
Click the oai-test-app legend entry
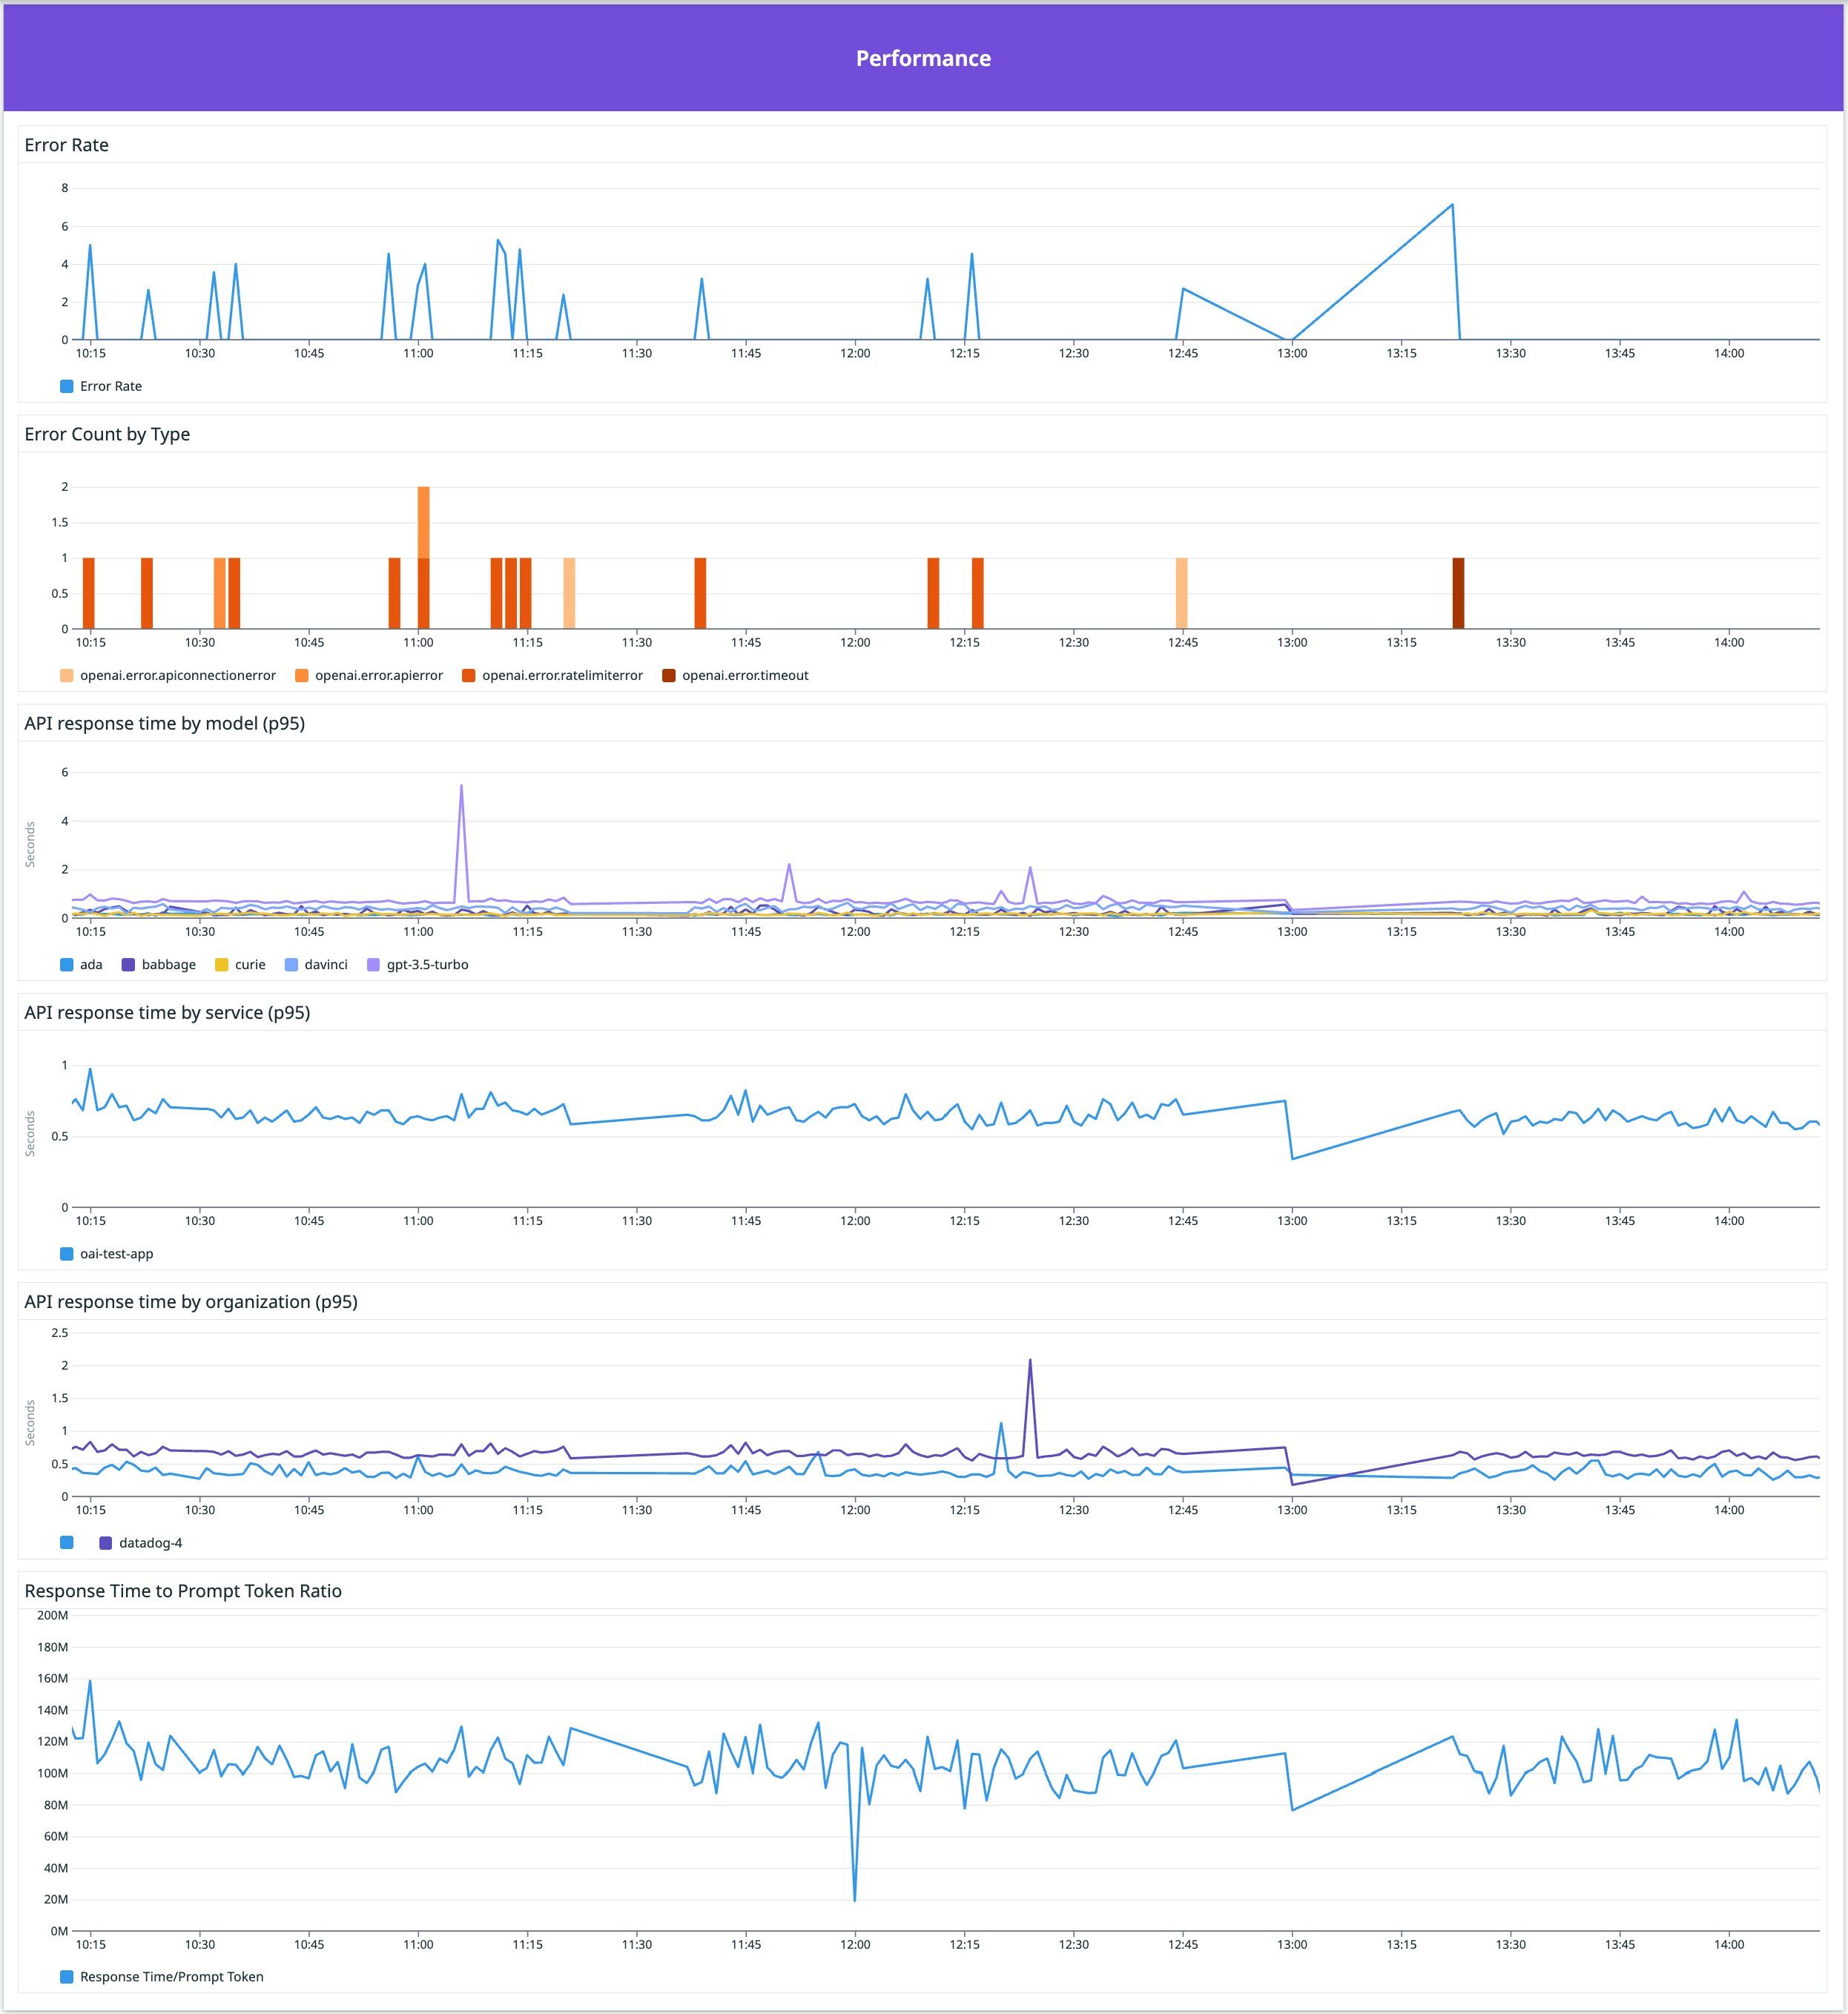pos(116,1253)
